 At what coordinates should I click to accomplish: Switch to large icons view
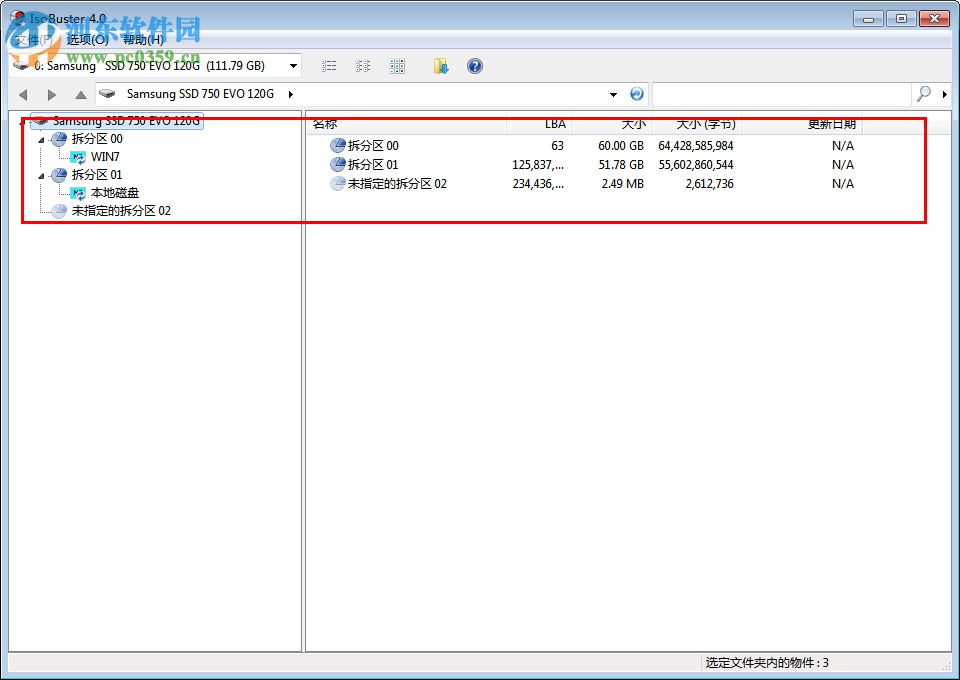tap(398, 66)
